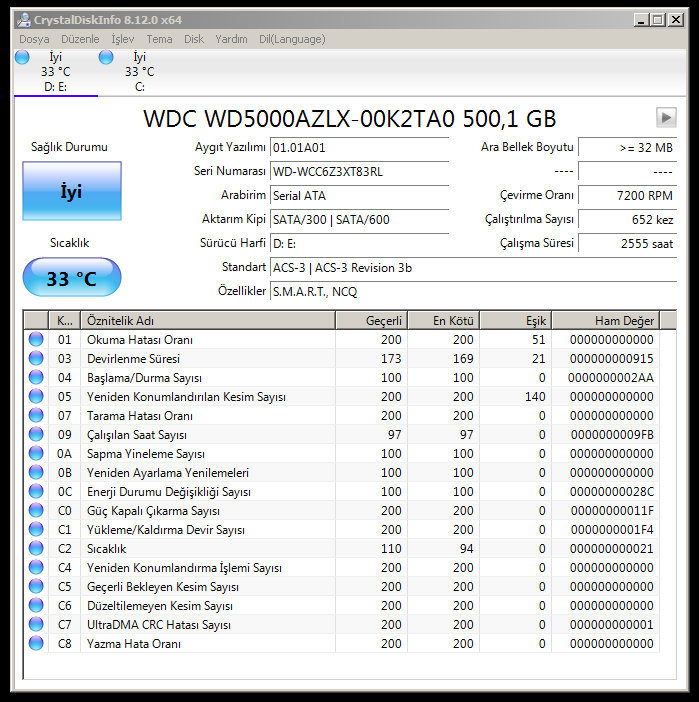
Task: Click status orb in row 0C
Action: [x=36, y=492]
